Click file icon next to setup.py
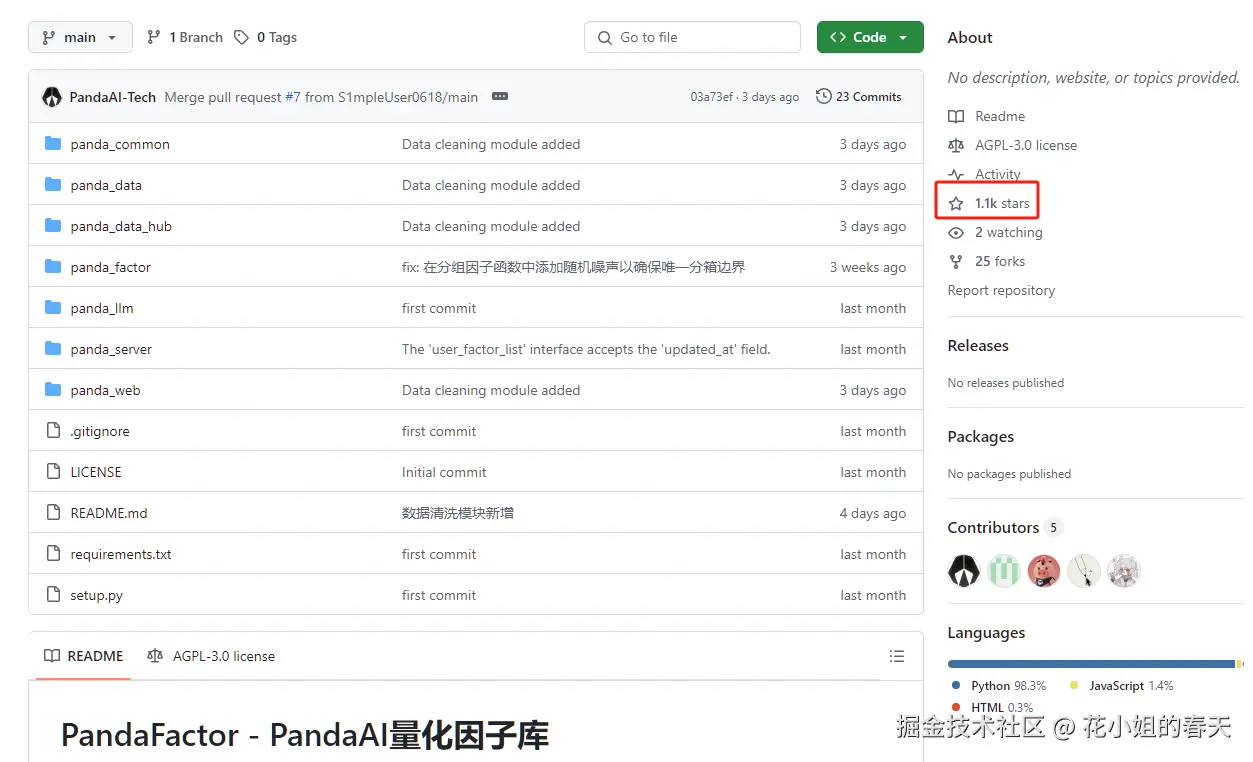The image size is (1253, 762). click(53, 595)
